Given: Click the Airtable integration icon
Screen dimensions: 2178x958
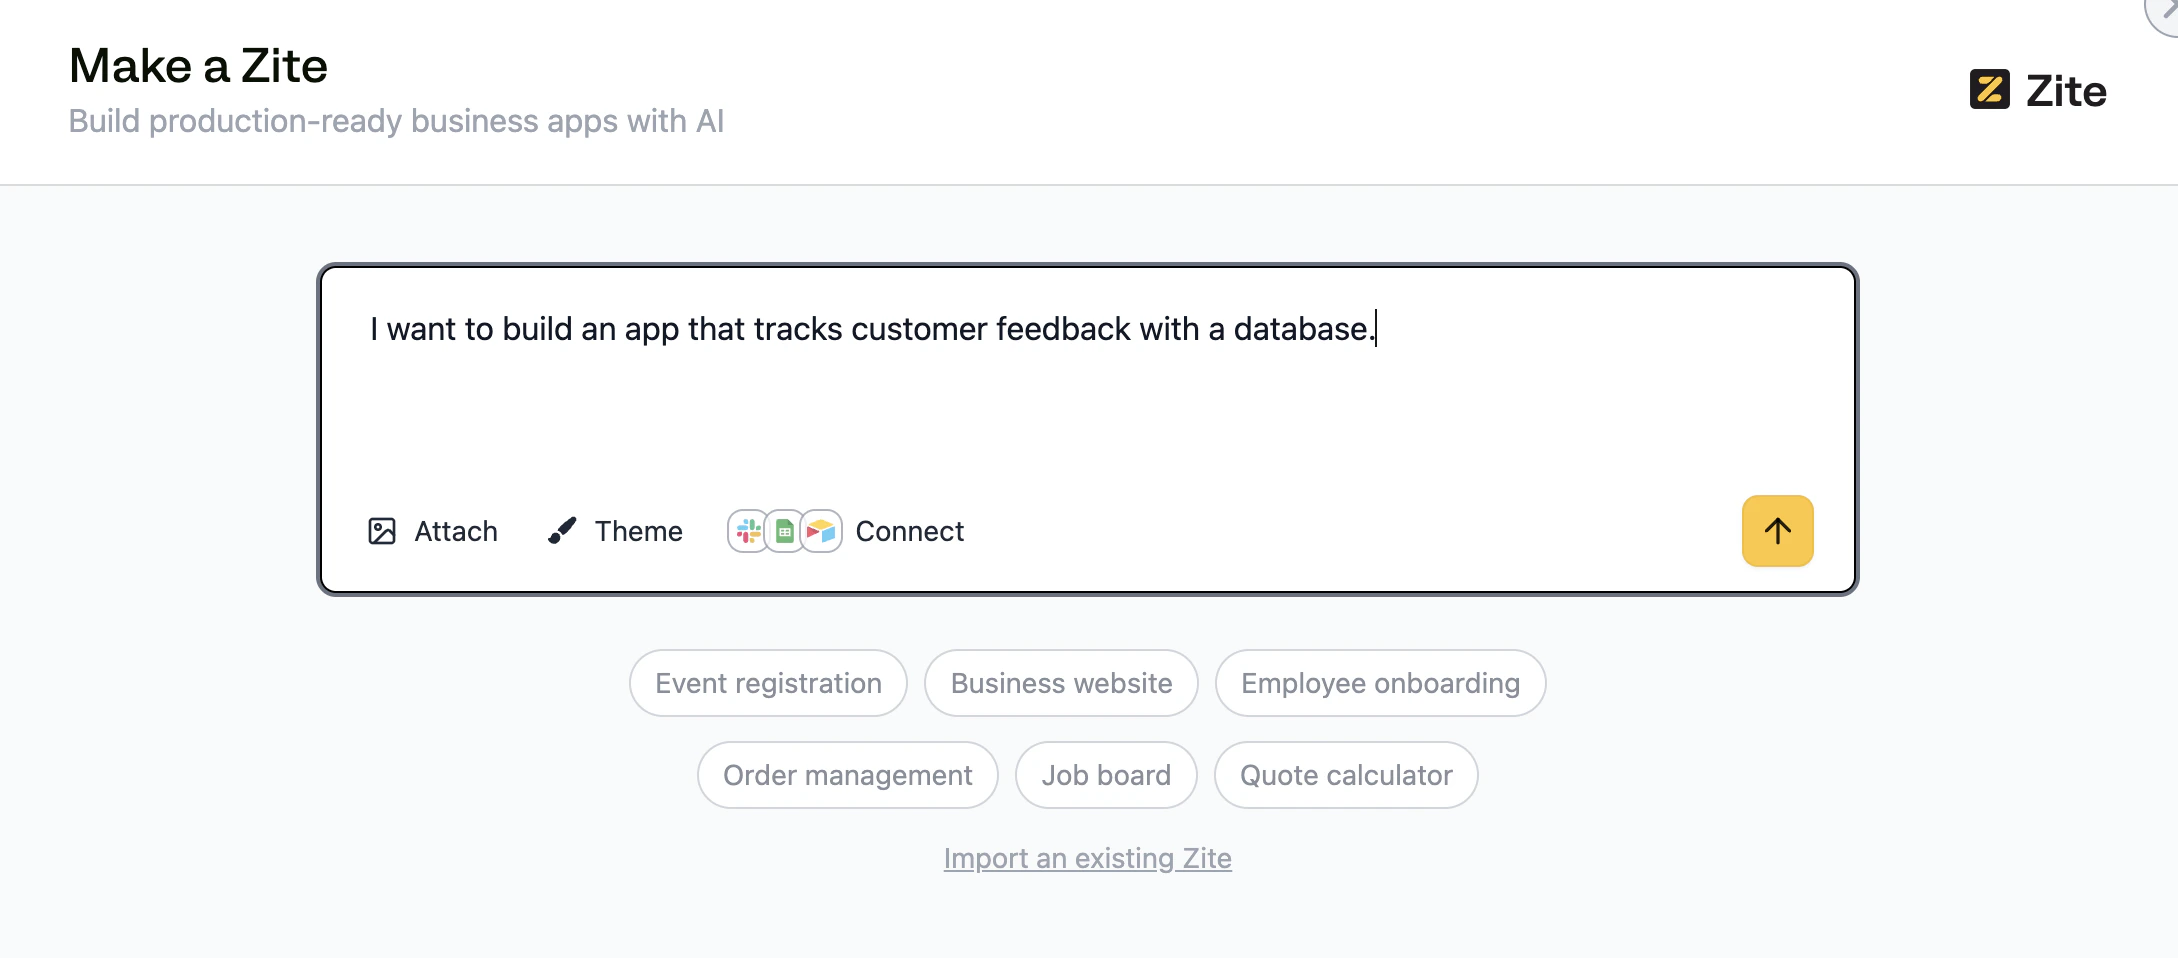Looking at the screenshot, I should [821, 531].
